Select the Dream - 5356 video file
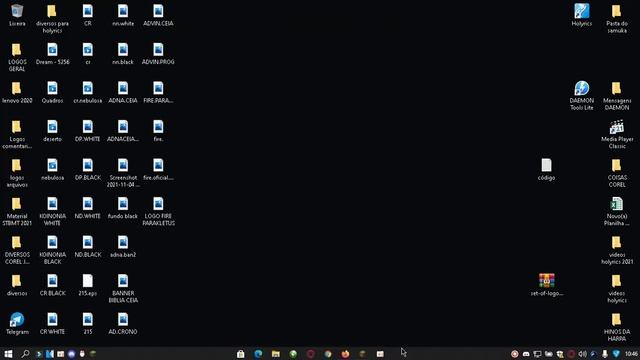This screenshot has height=360, width=640. pyautogui.click(x=52, y=54)
